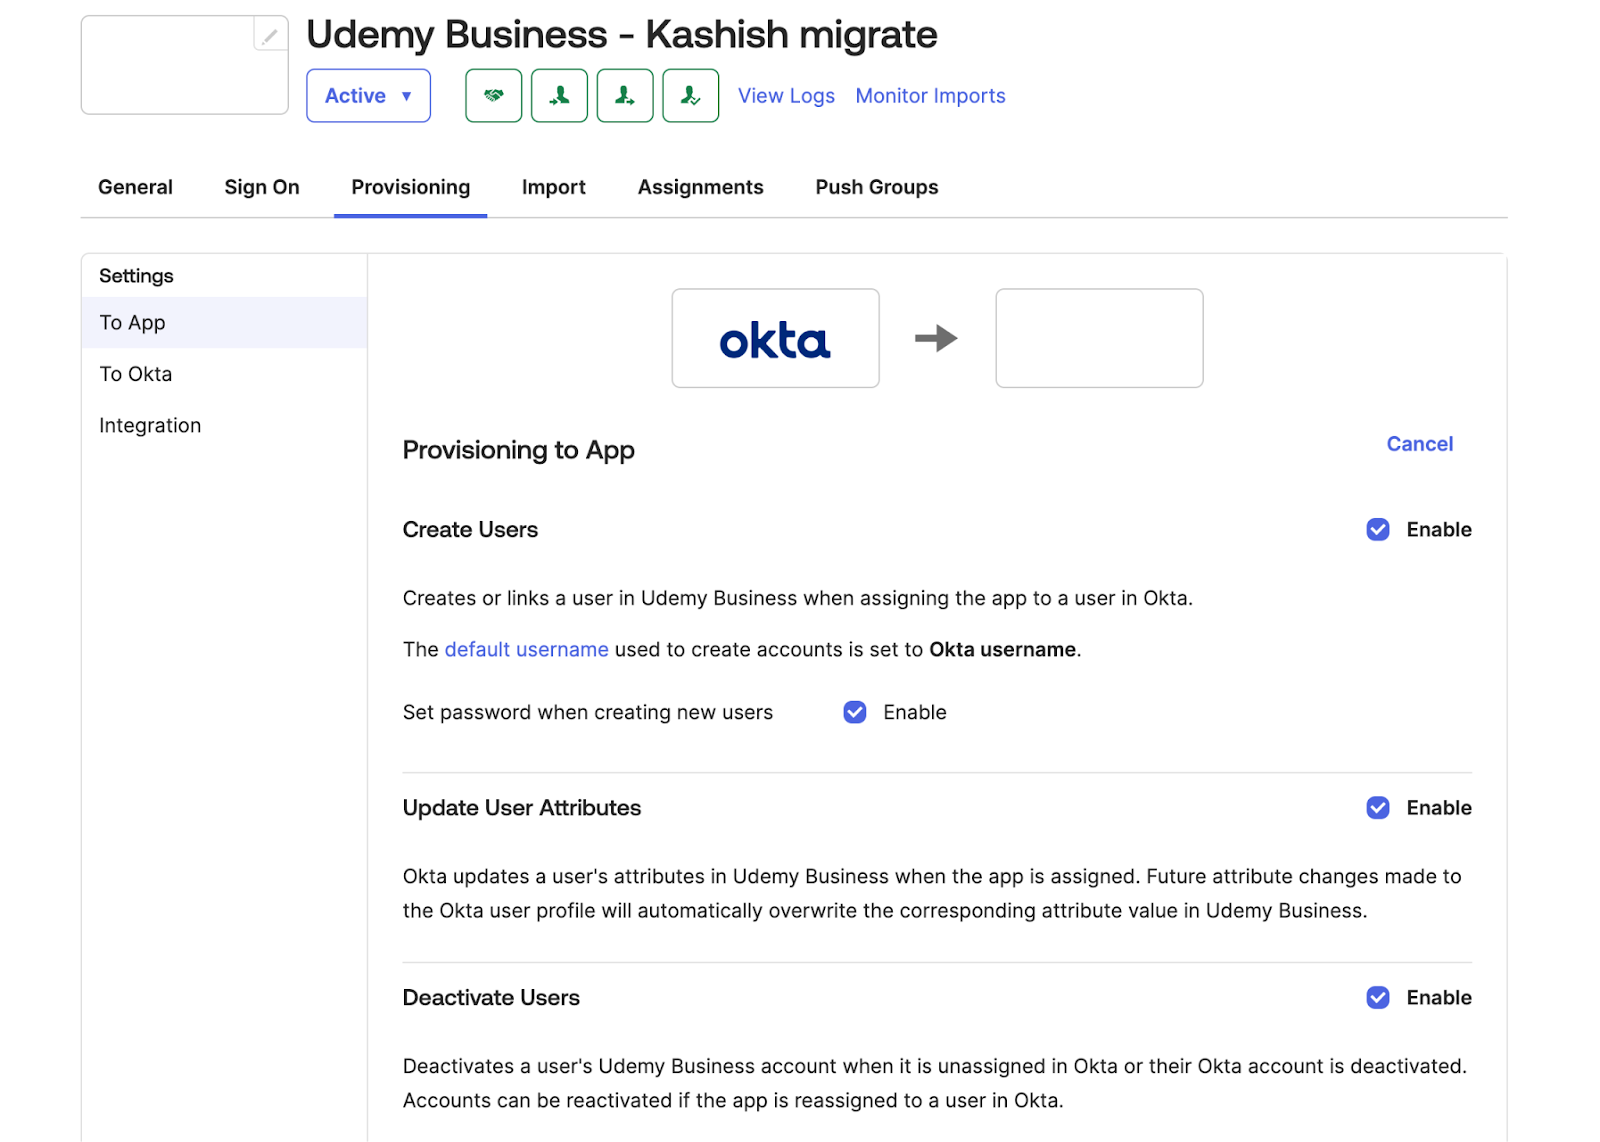Open Monitor Imports link
Viewport: 1600px width, 1142px height.
[930, 96]
